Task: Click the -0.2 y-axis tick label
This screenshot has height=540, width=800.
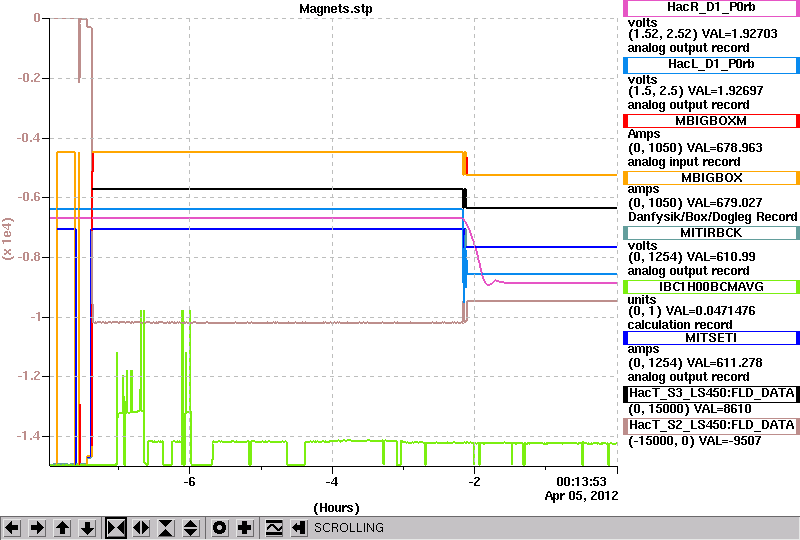Action: pos(29,78)
